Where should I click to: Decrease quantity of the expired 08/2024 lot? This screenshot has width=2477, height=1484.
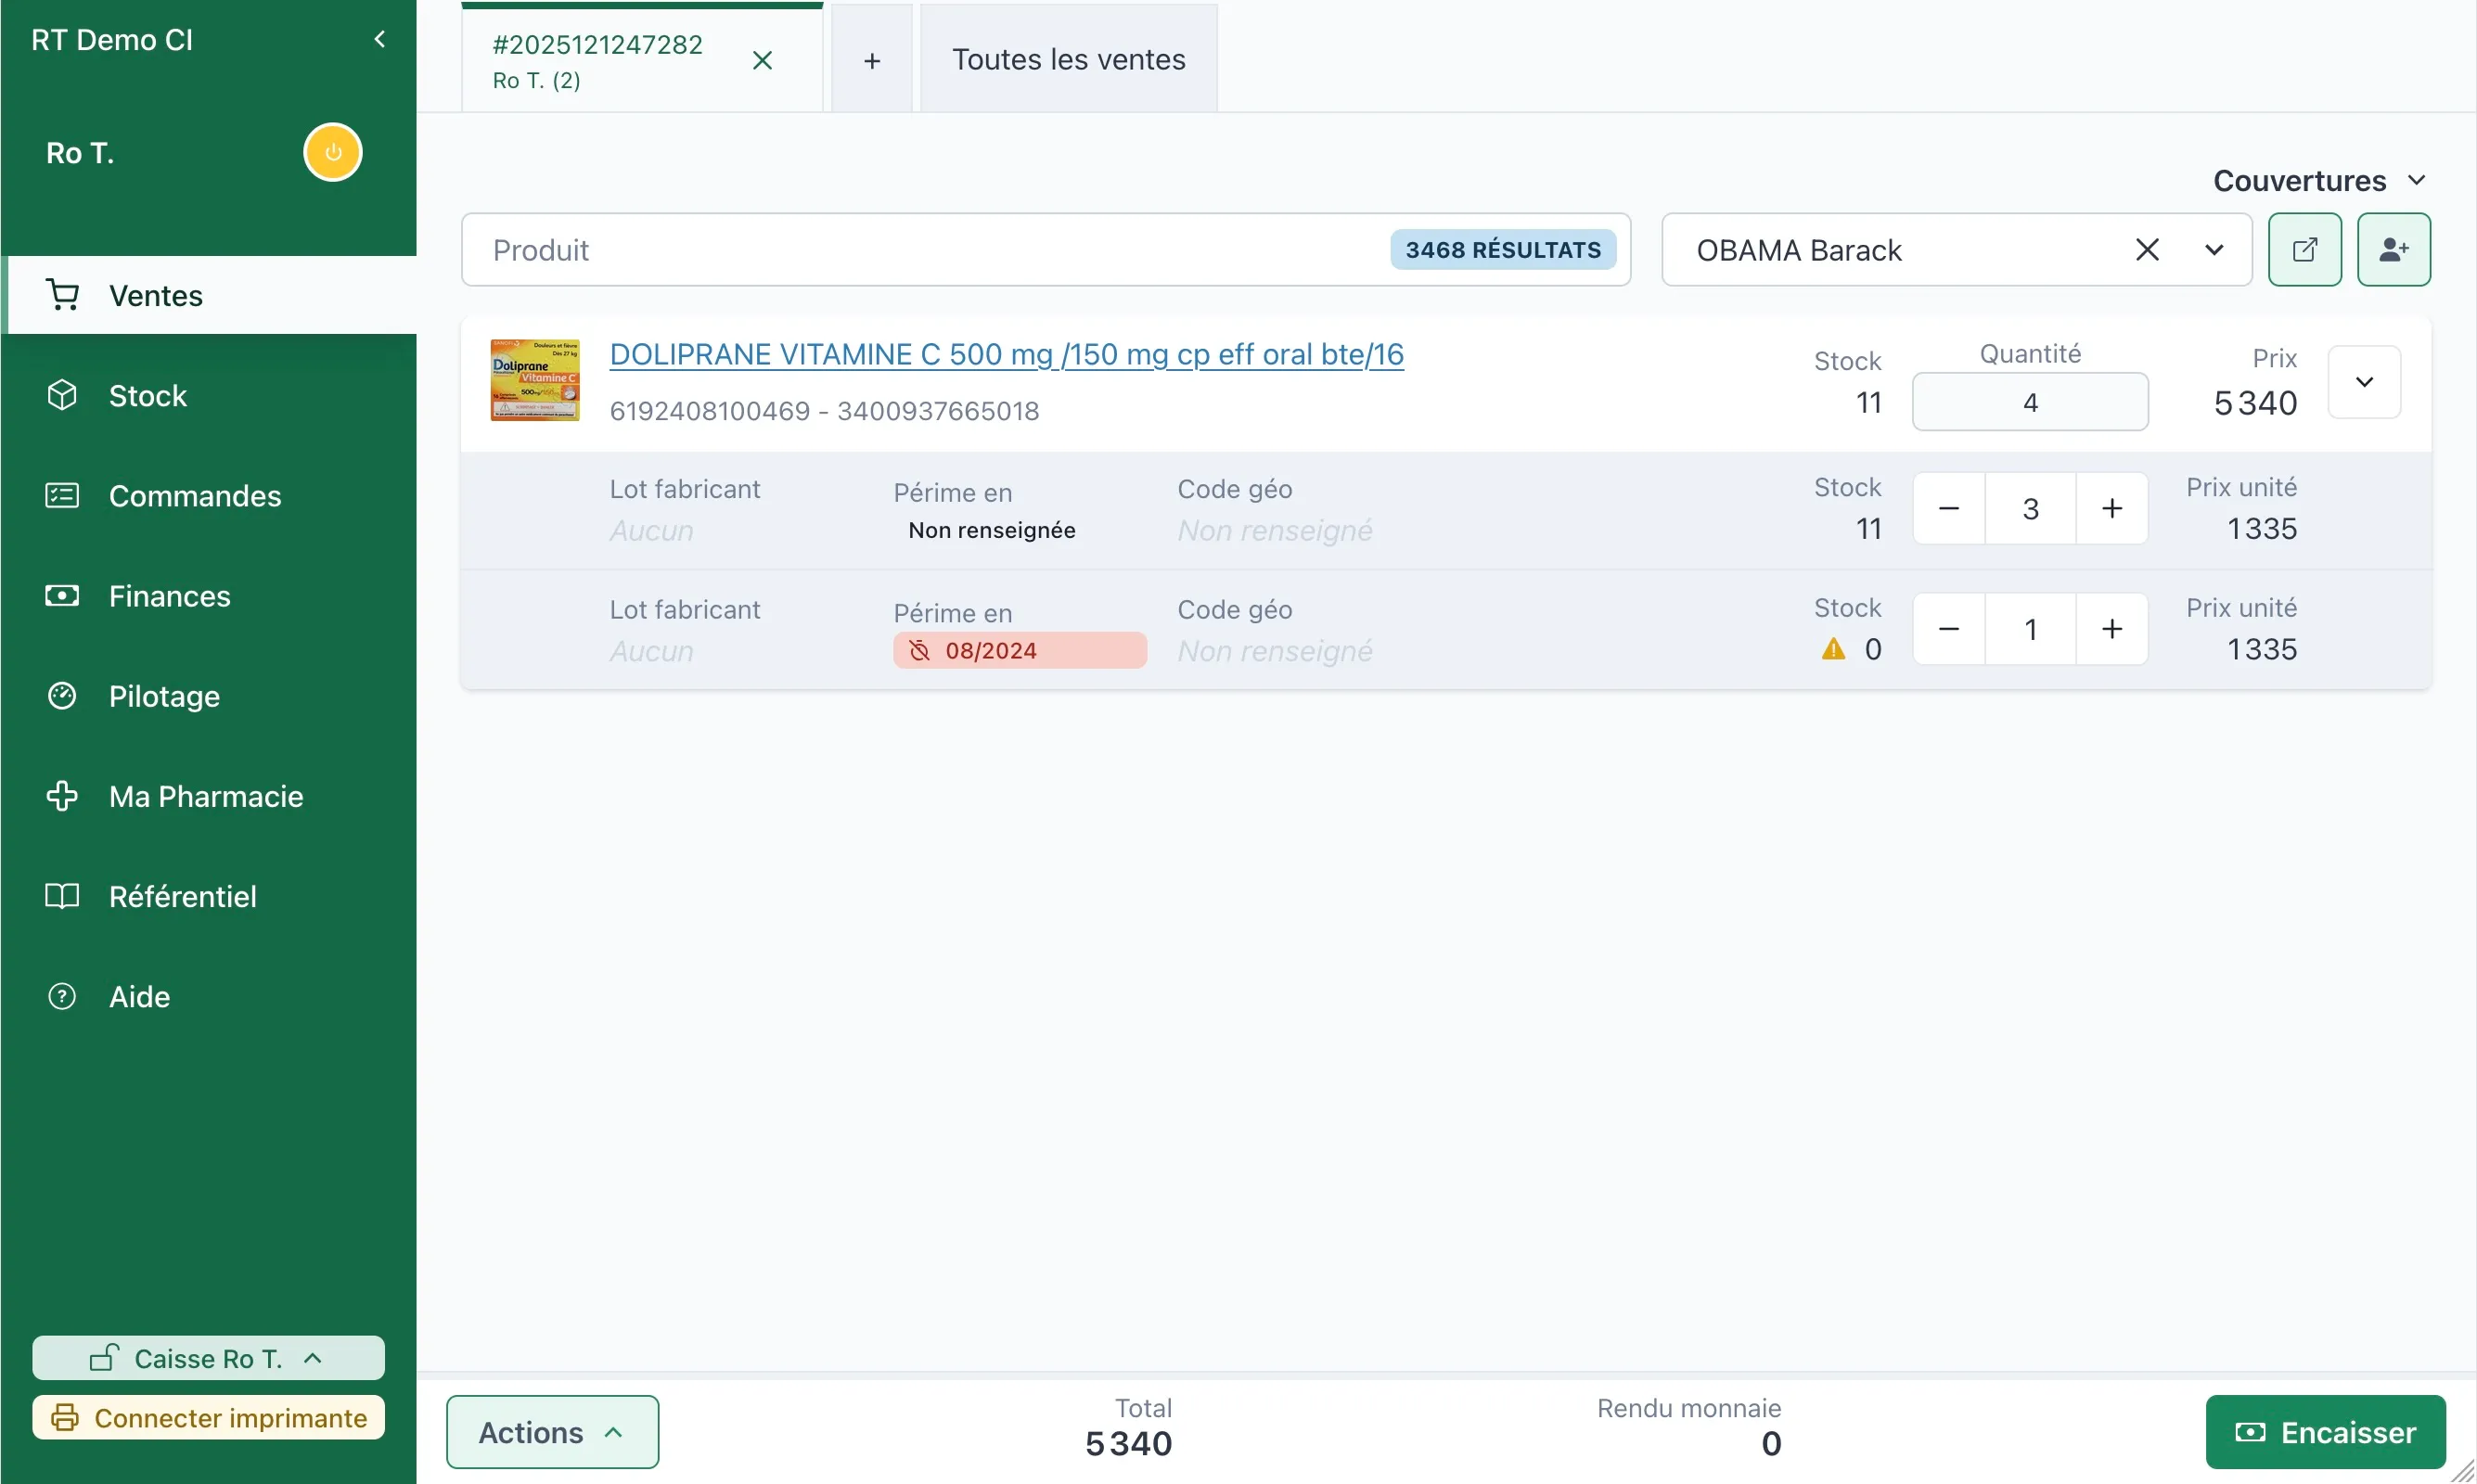pyautogui.click(x=1947, y=630)
